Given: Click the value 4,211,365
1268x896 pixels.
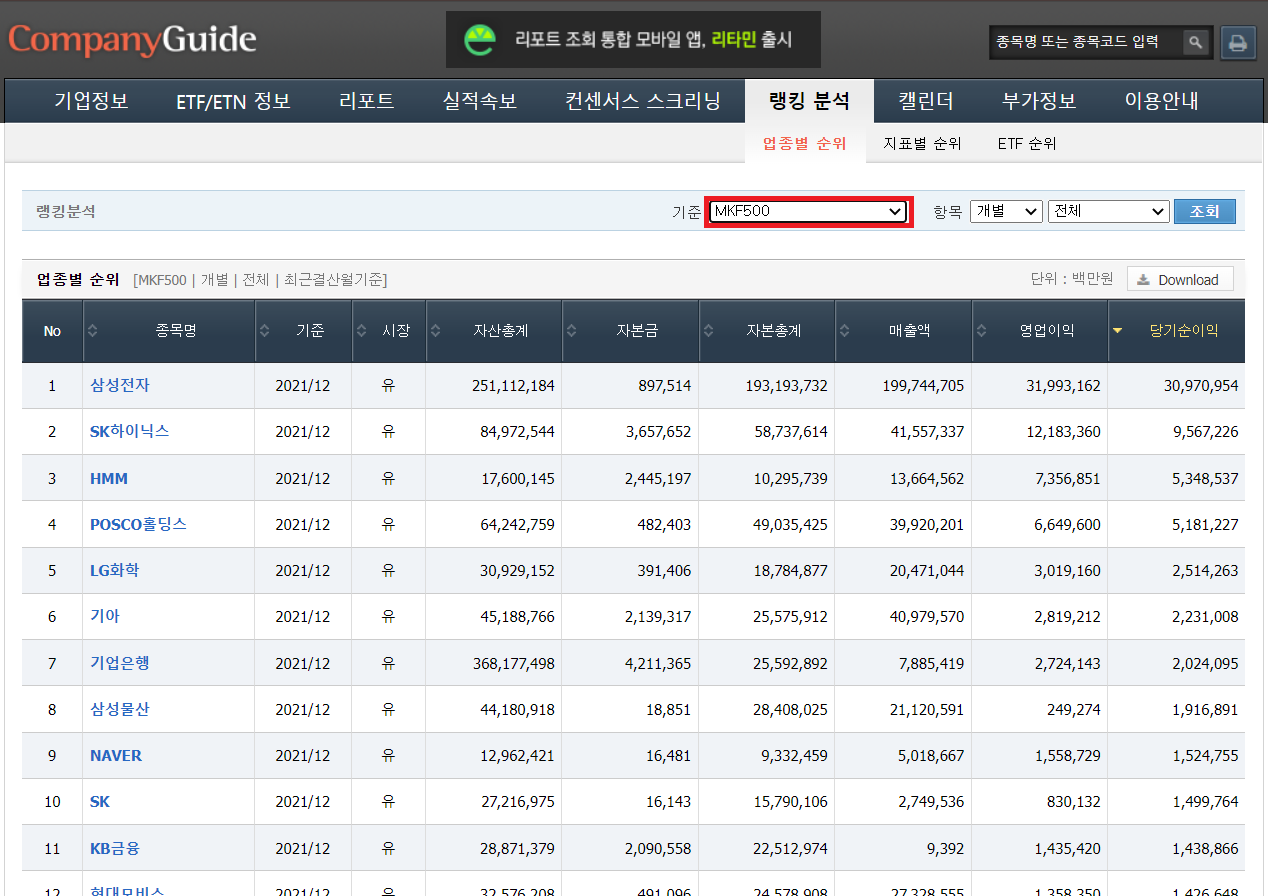Looking at the screenshot, I should click(658, 662).
